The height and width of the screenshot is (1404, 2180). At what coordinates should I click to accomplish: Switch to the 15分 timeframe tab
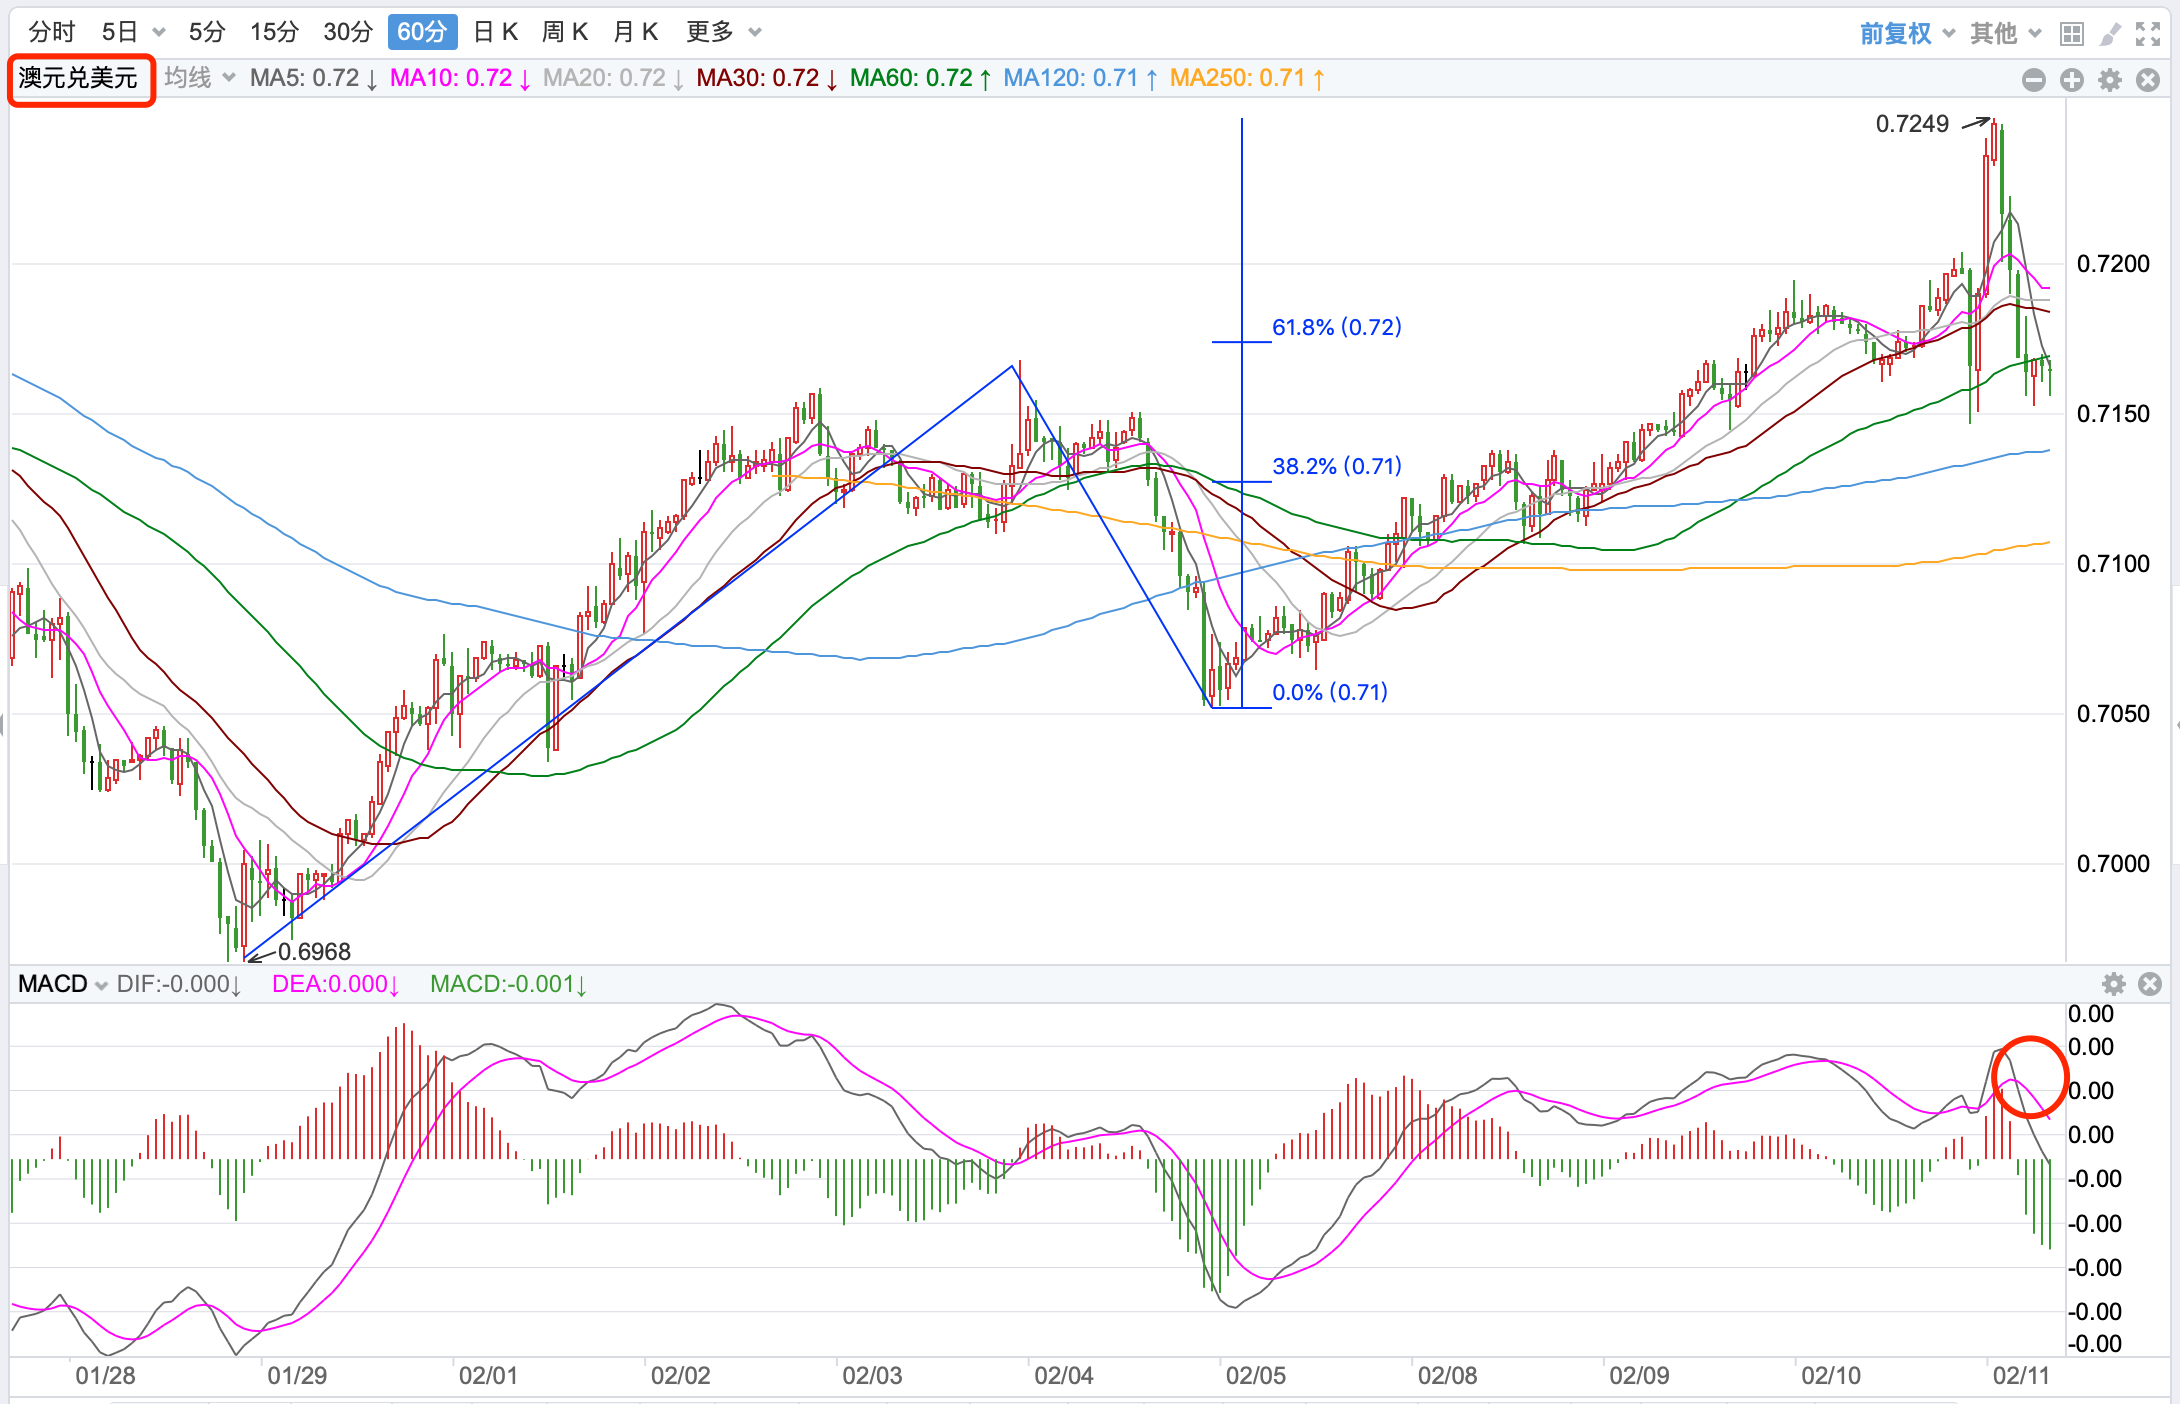274,32
